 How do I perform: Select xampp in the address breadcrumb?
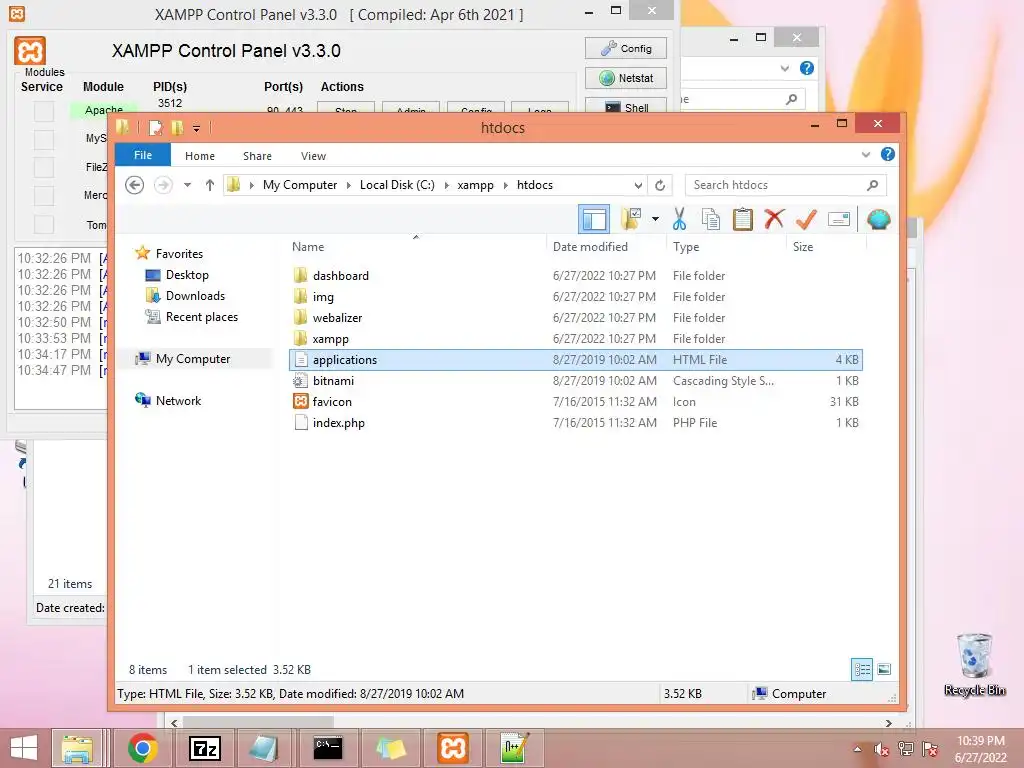(475, 185)
